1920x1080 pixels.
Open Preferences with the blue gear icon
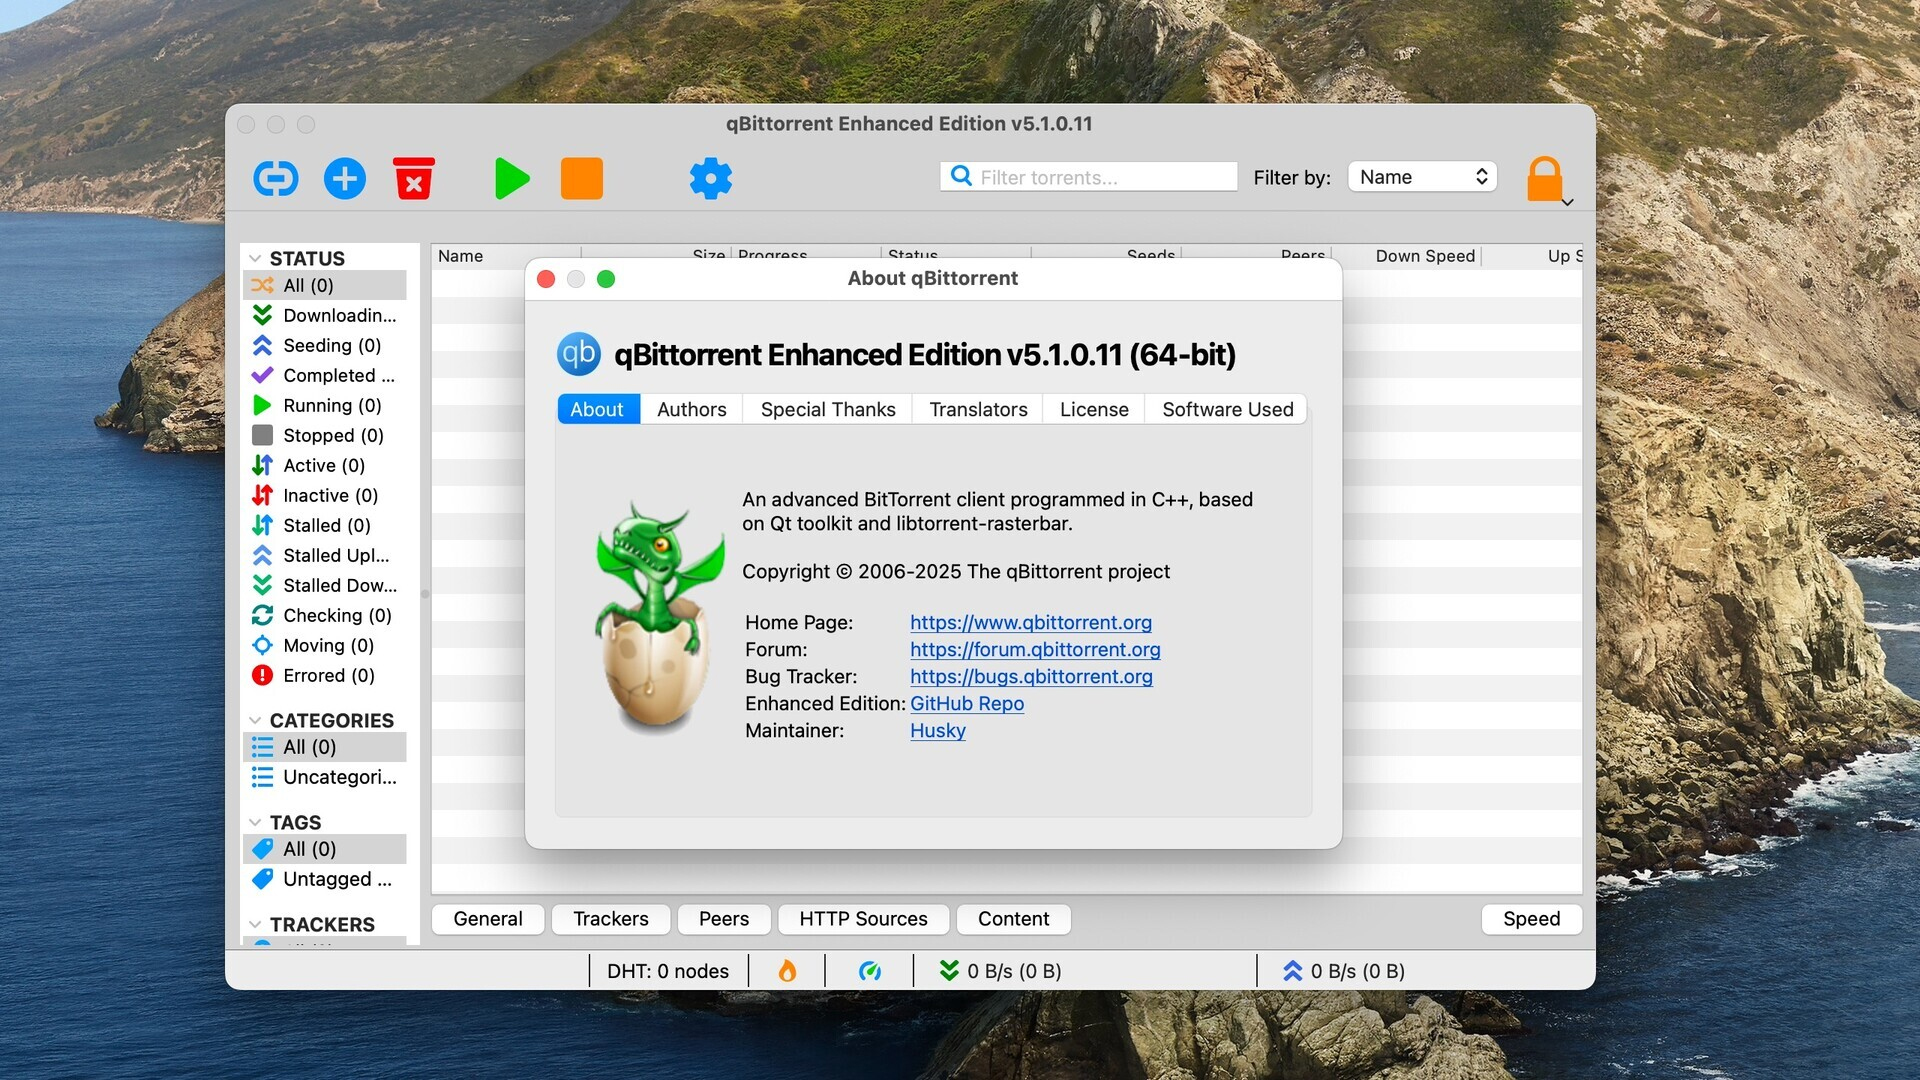coord(711,179)
